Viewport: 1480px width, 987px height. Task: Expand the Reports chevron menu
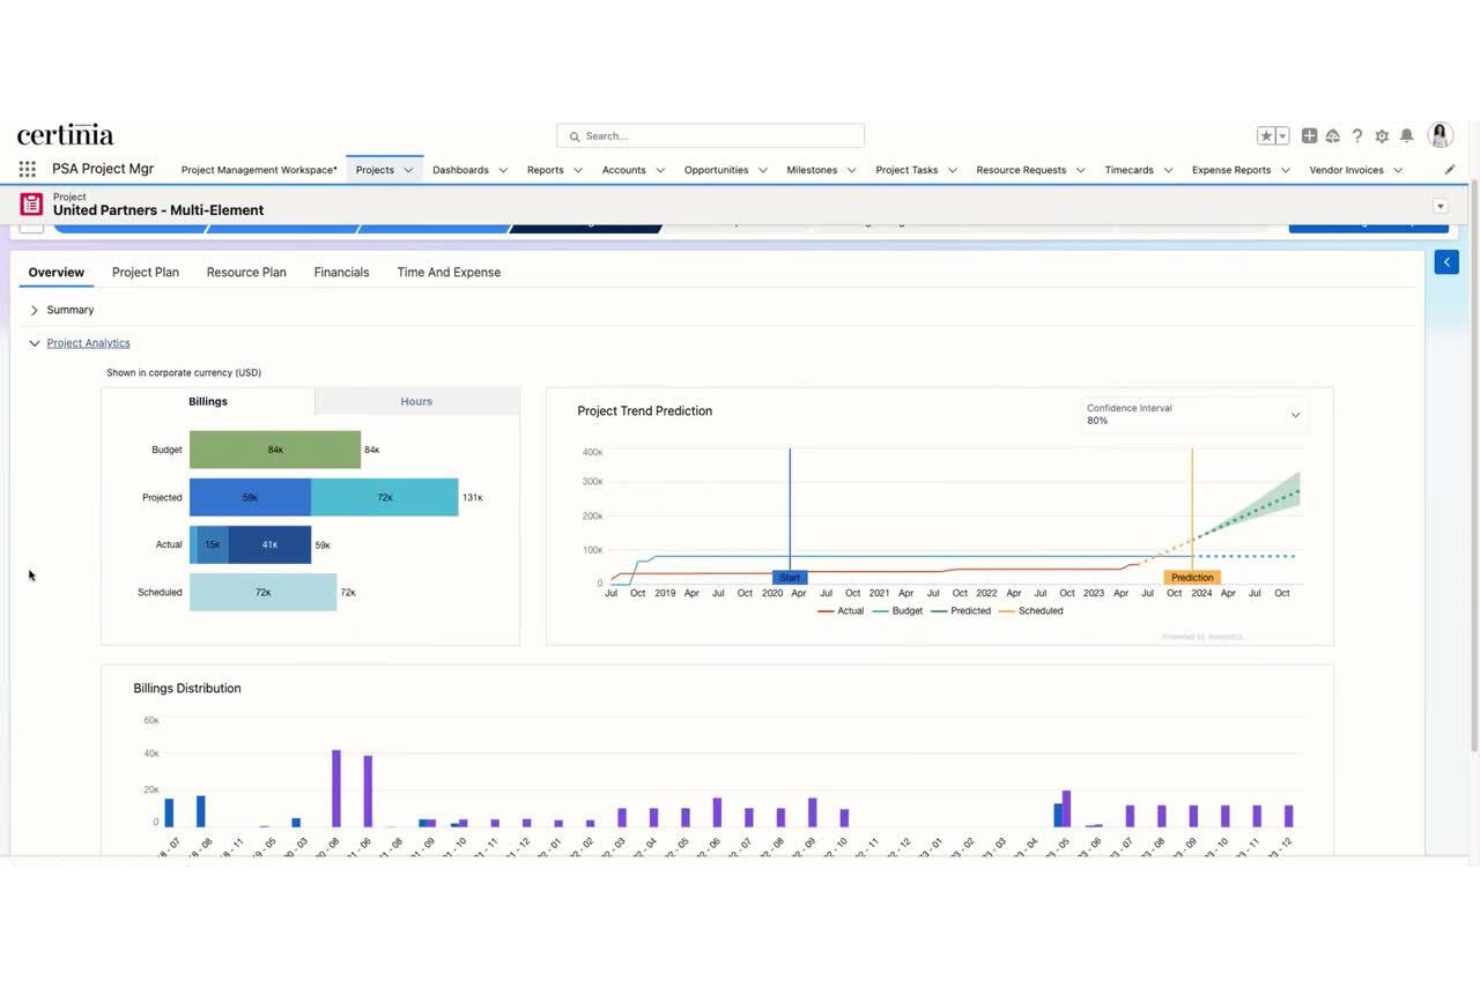[578, 170]
